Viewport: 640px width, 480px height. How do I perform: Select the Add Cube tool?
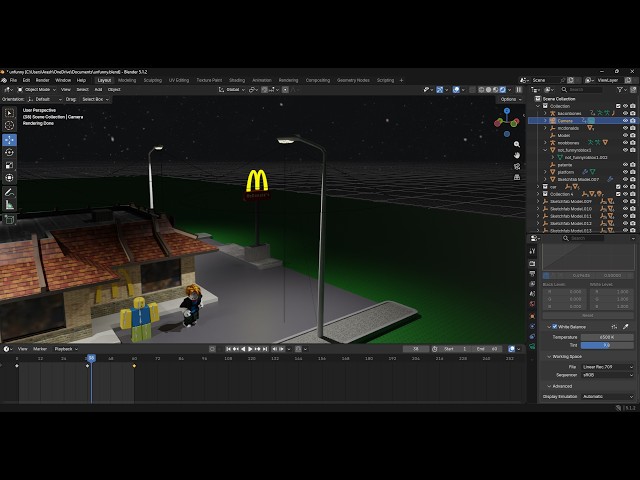9,220
